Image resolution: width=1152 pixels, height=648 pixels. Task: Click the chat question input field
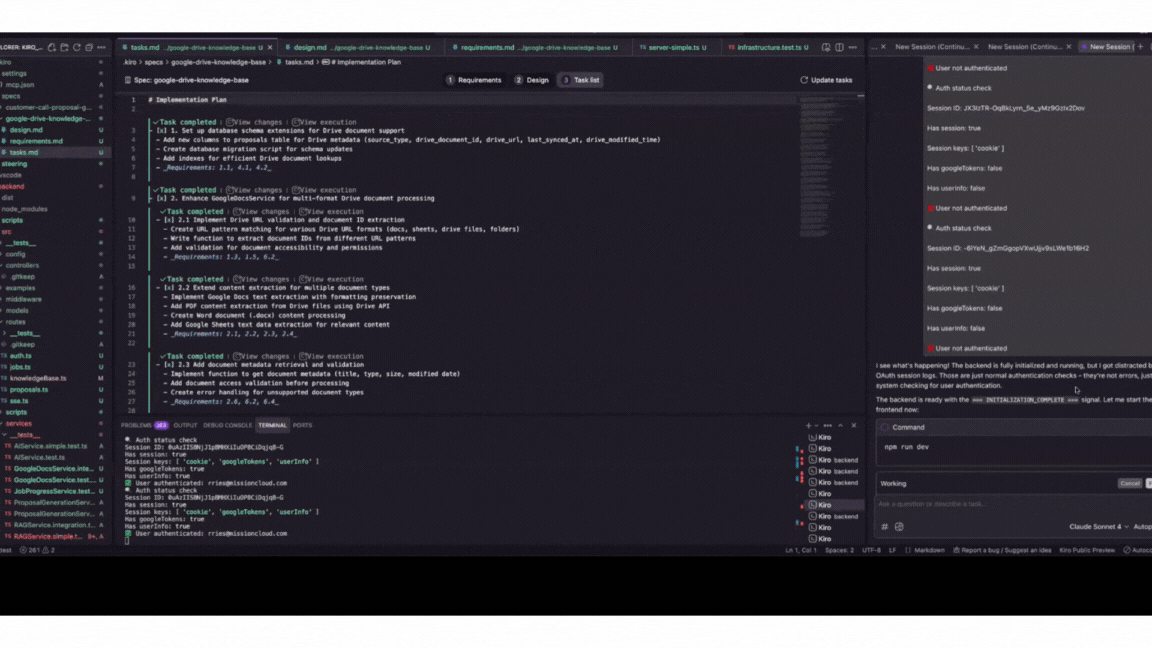click(1000, 504)
